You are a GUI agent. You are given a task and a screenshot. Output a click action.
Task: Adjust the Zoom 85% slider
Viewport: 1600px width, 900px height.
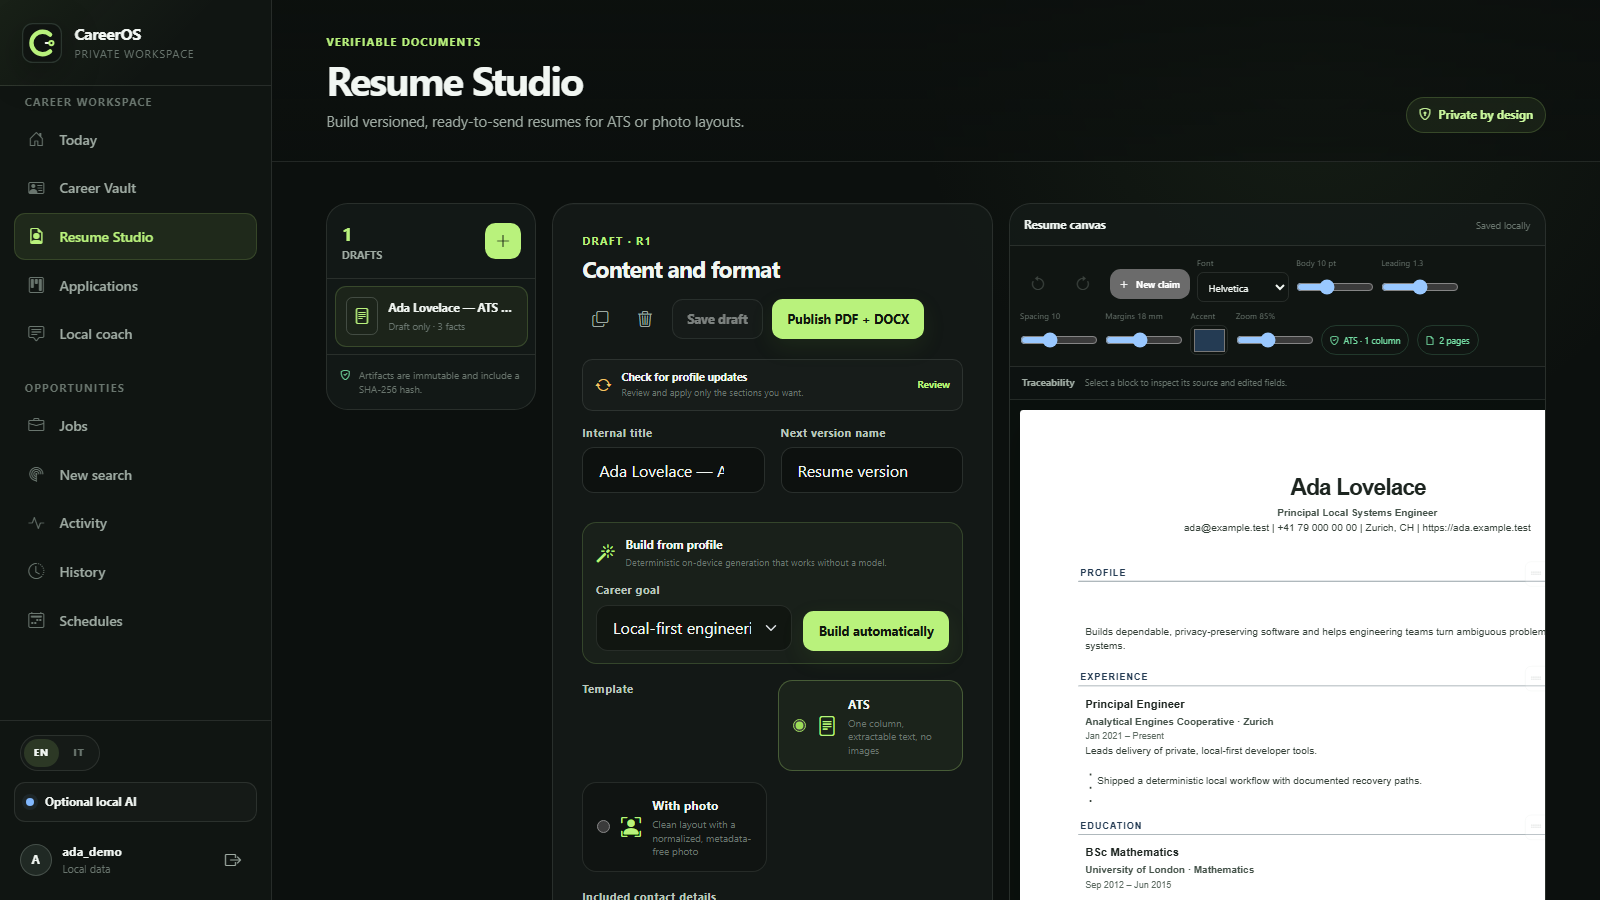pos(1274,340)
